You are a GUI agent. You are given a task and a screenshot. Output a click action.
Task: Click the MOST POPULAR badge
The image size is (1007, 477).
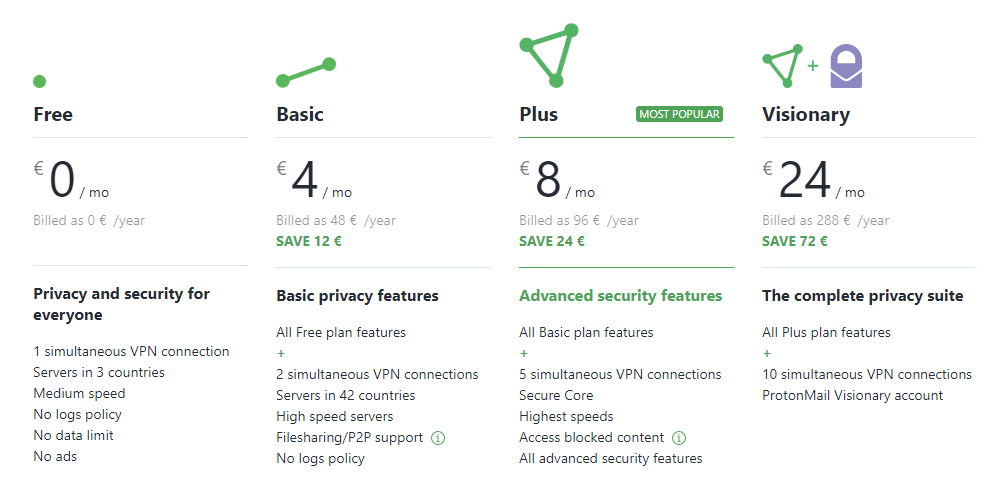pos(679,114)
